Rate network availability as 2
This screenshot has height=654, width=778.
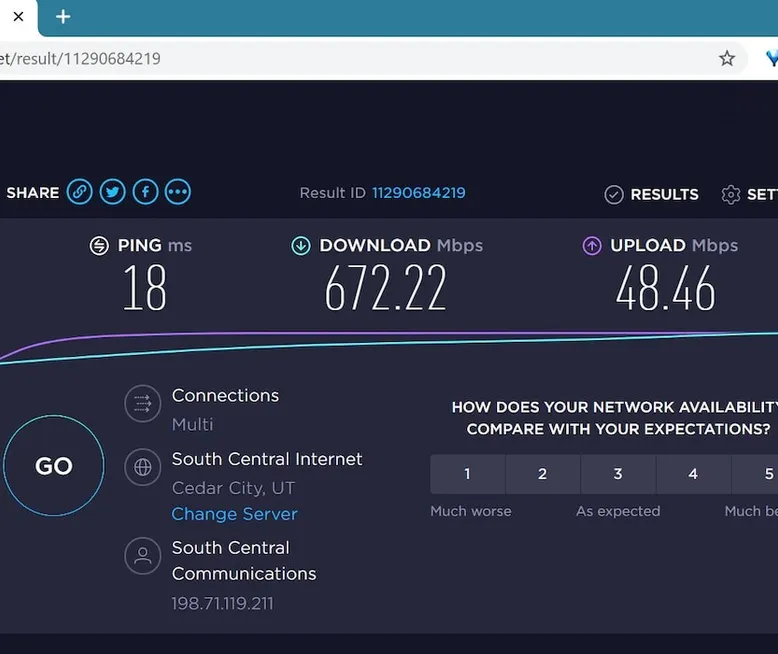543,474
